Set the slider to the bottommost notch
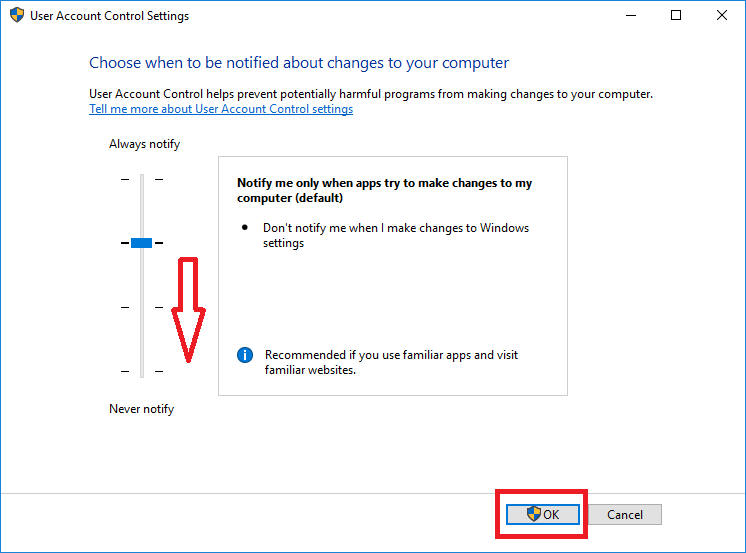Screen dimensions: 746x553 [x=141, y=371]
